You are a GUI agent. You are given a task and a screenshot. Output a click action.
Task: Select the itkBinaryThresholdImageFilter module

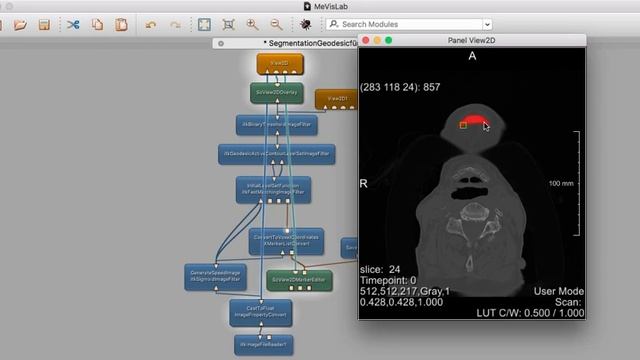click(x=277, y=125)
